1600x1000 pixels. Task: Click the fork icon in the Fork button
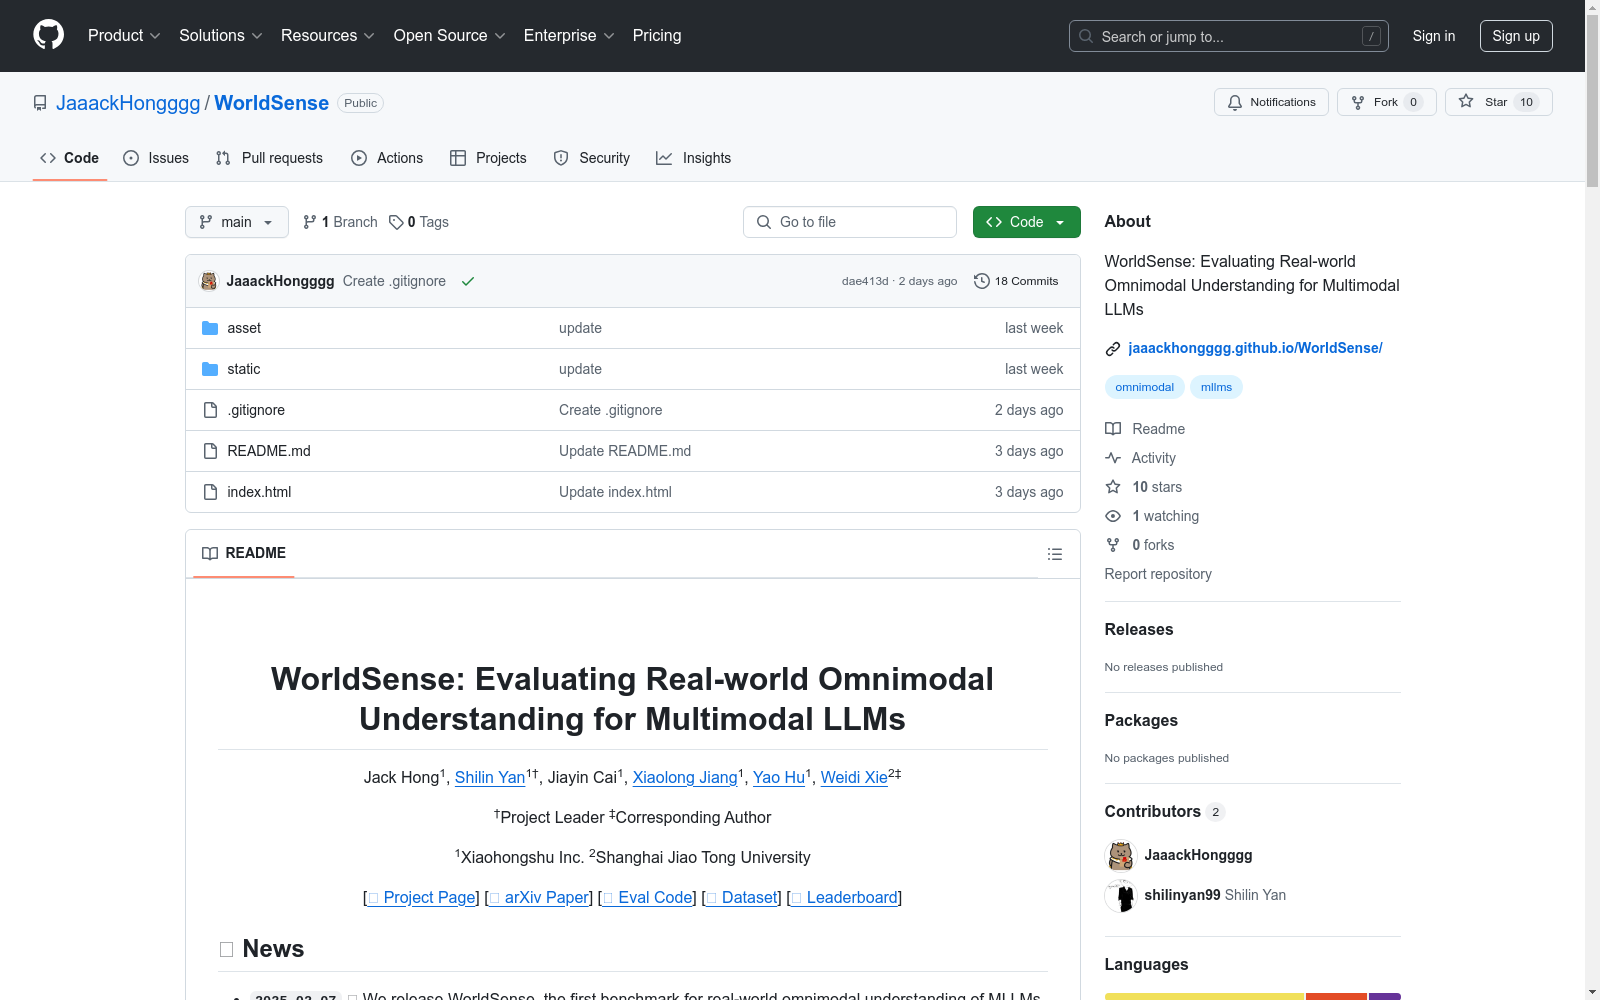(x=1358, y=102)
